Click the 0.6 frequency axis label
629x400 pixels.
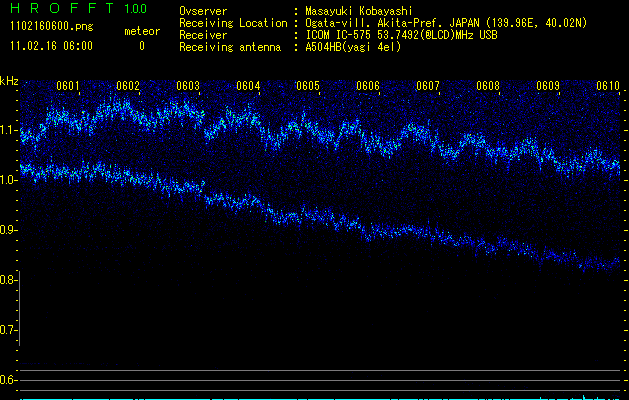[9, 380]
